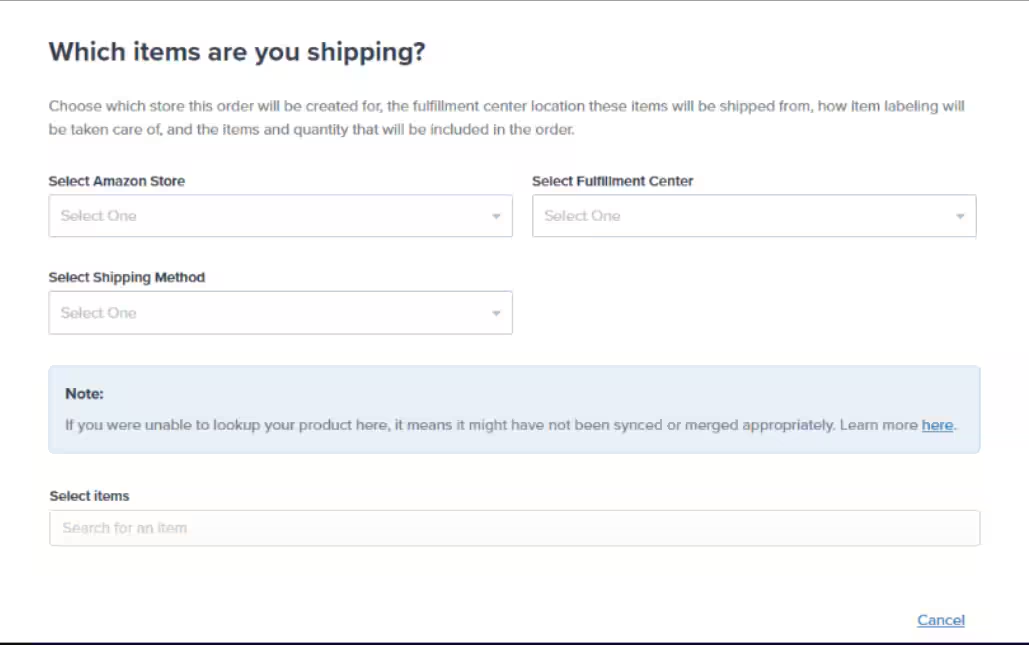Click the 'Select Shipping Method' field label
The height and width of the screenshot is (648, 1029).
(126, 277)
